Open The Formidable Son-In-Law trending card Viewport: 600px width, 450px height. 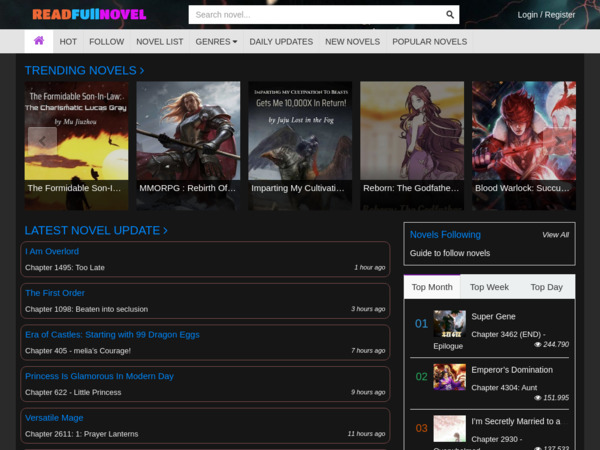click(77, 145)
